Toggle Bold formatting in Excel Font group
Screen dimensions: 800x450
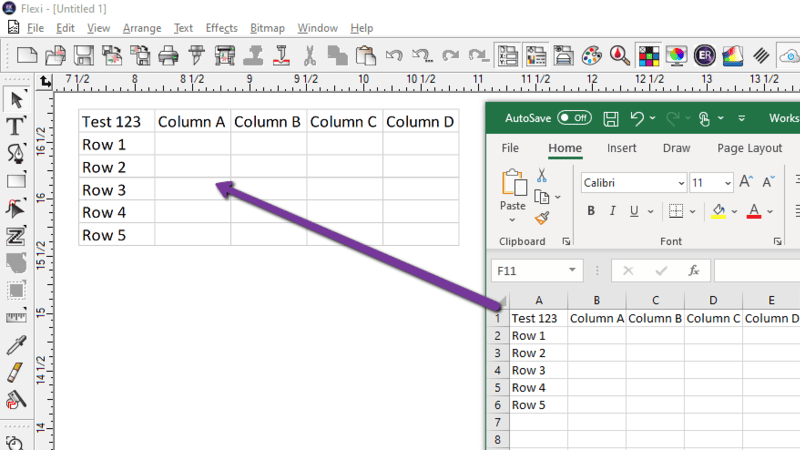[x=591, y=211]
